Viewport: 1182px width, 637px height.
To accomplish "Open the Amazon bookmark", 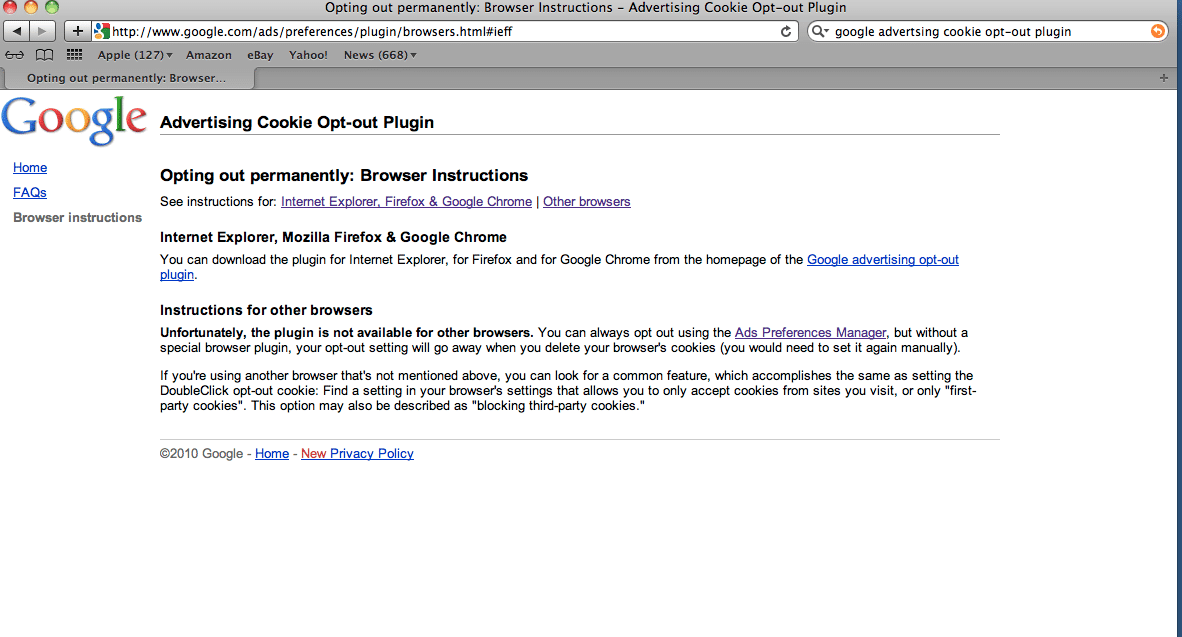I will point(209,55).
